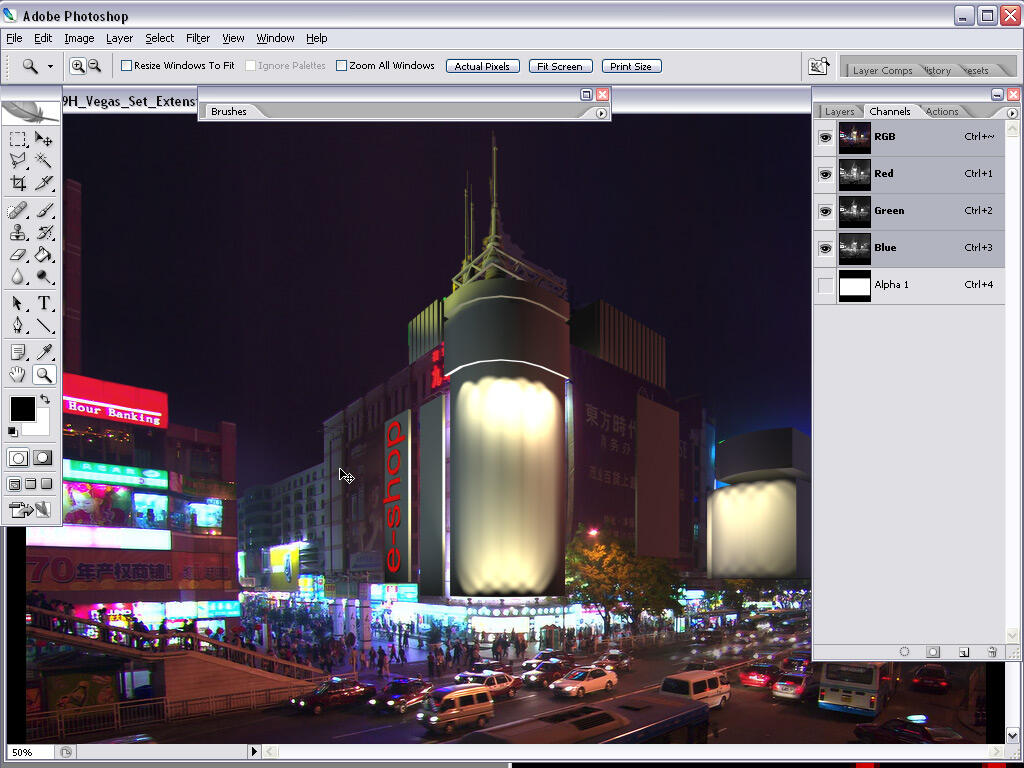Save selection as channel icon
The image size is (1024, 768).
click(933, 651)
